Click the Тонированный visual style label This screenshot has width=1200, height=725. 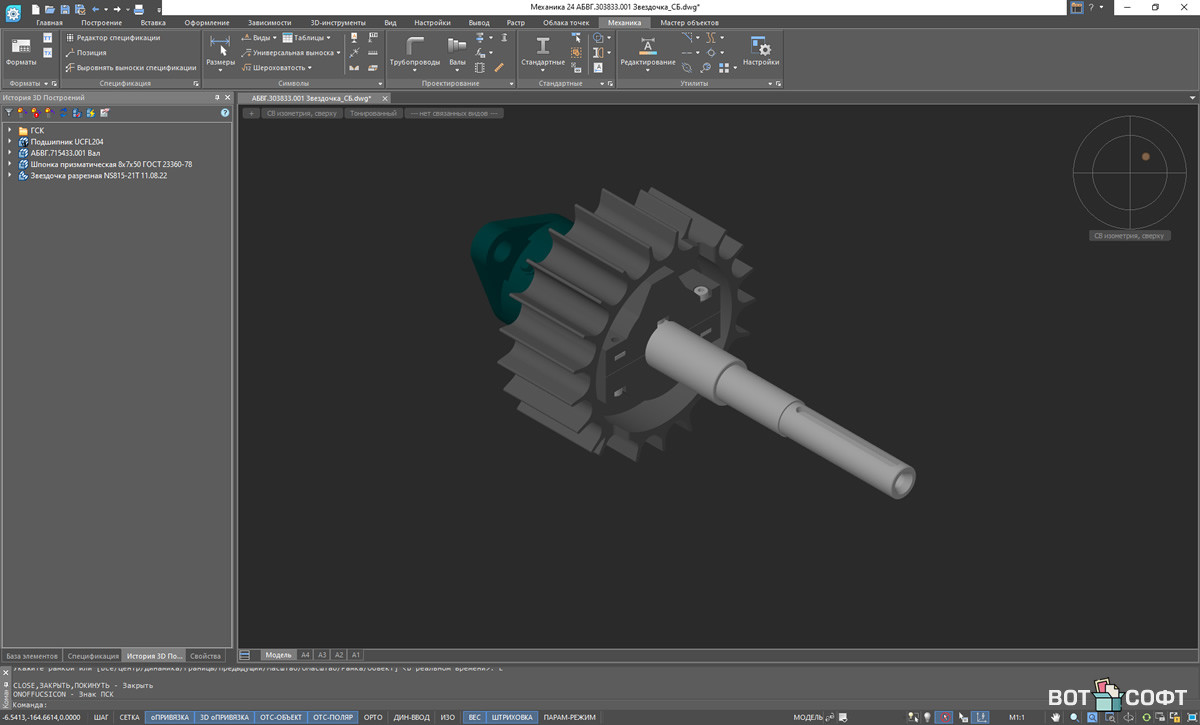click(x=373, y=114)
